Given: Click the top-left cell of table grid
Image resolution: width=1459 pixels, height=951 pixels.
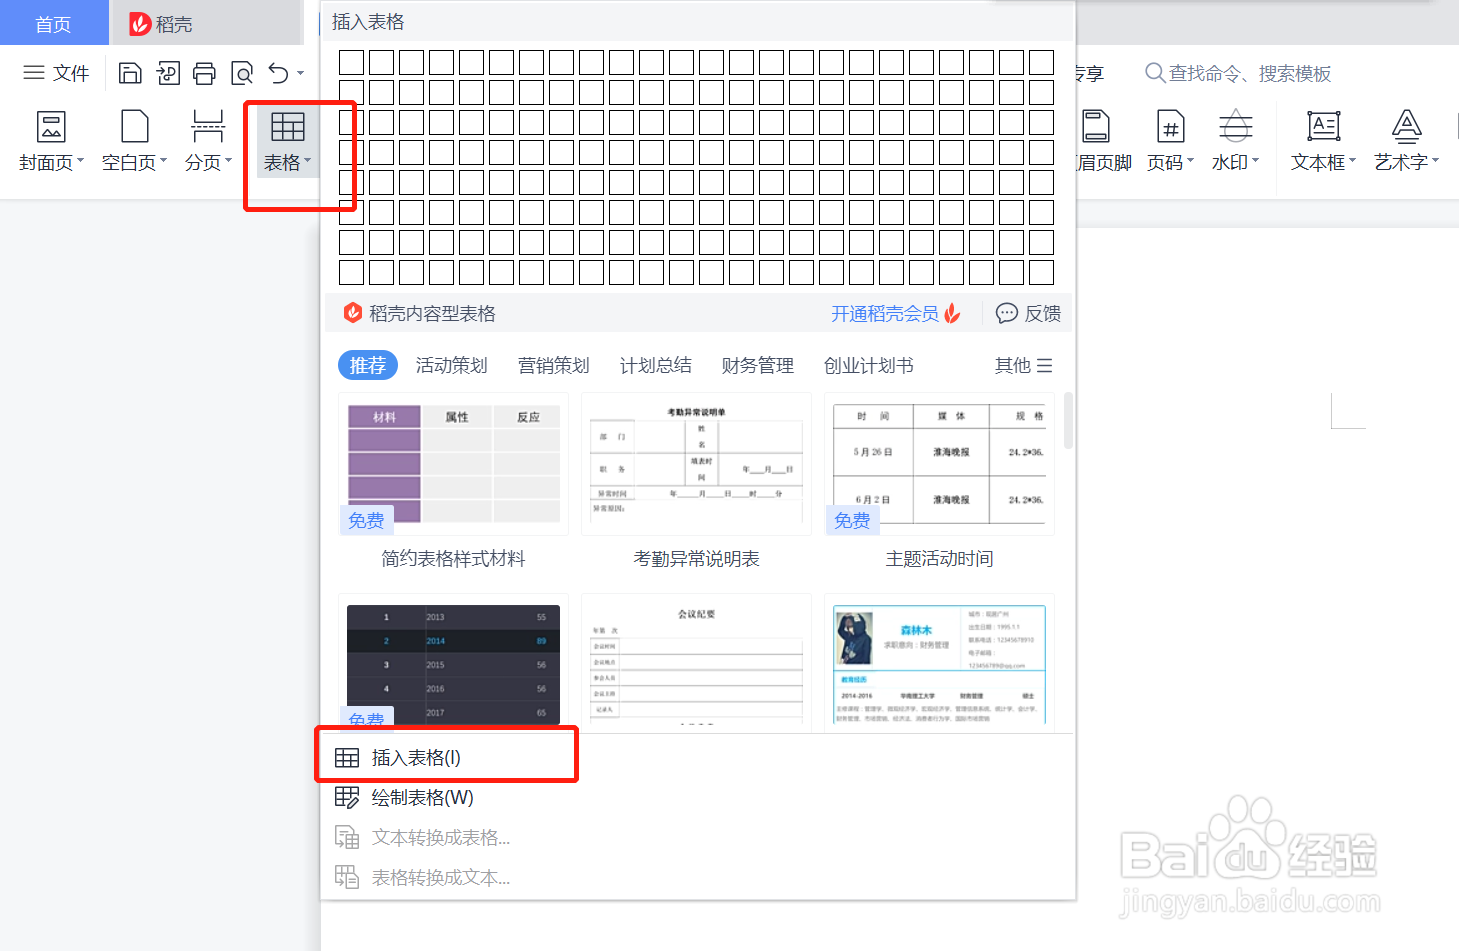Looking at the screenshot, I should tap(351, 62).
